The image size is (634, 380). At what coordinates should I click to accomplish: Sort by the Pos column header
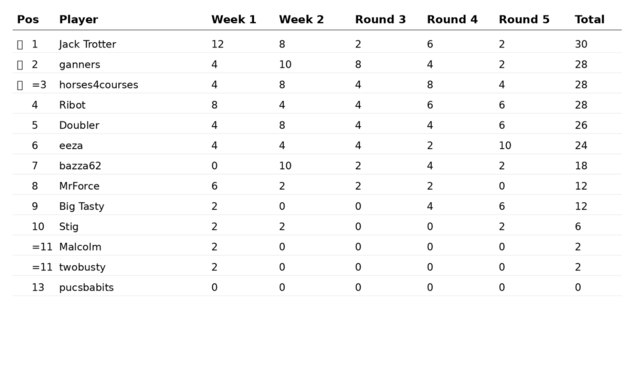pos(28,19)
